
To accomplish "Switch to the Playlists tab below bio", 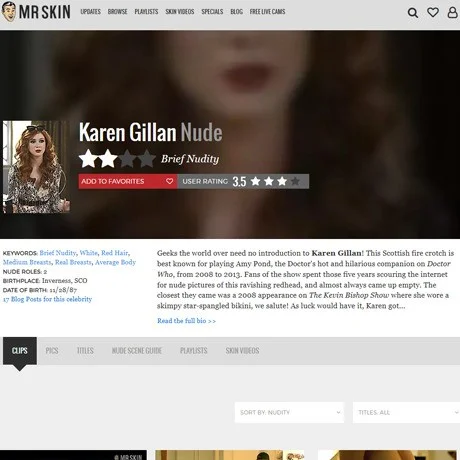I will [194, 351].
